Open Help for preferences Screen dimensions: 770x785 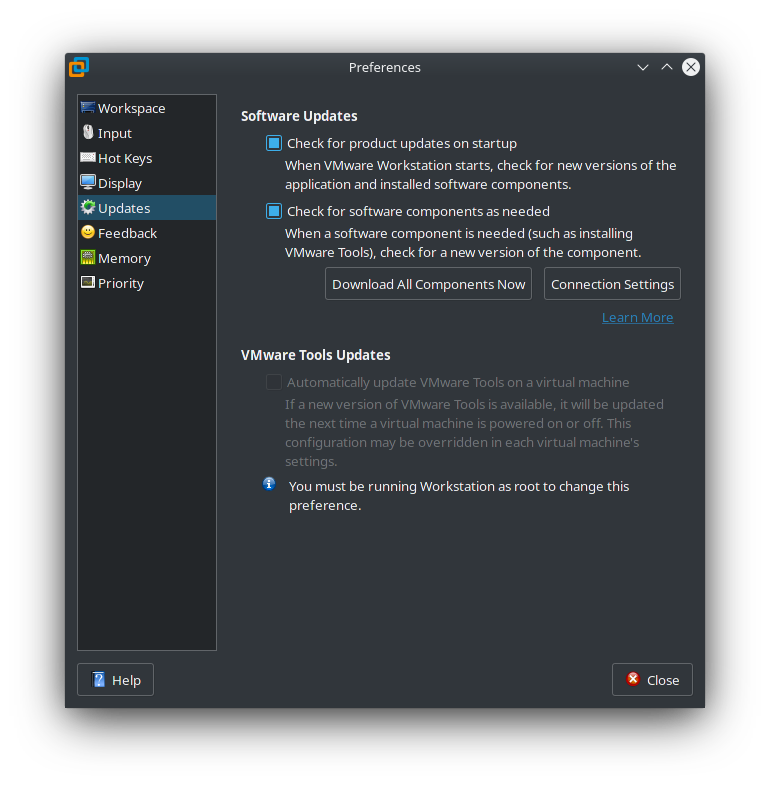[x=115, y=680]
